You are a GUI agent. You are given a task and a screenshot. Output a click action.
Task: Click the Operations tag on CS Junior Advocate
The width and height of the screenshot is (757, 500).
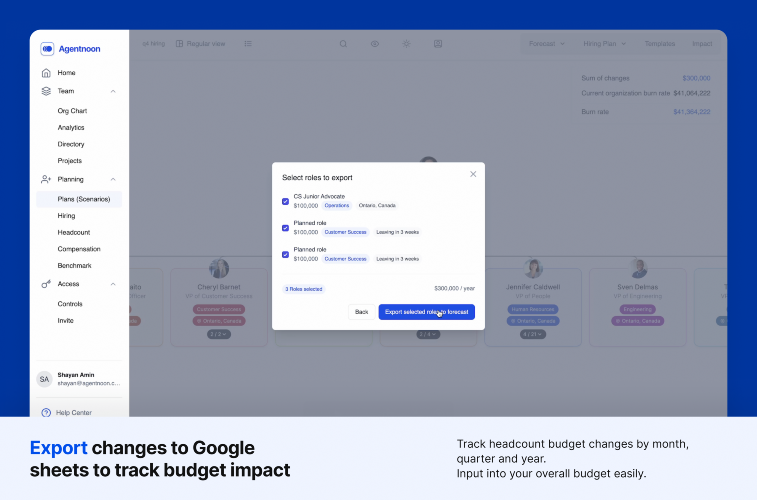click(x=336, y=206)
